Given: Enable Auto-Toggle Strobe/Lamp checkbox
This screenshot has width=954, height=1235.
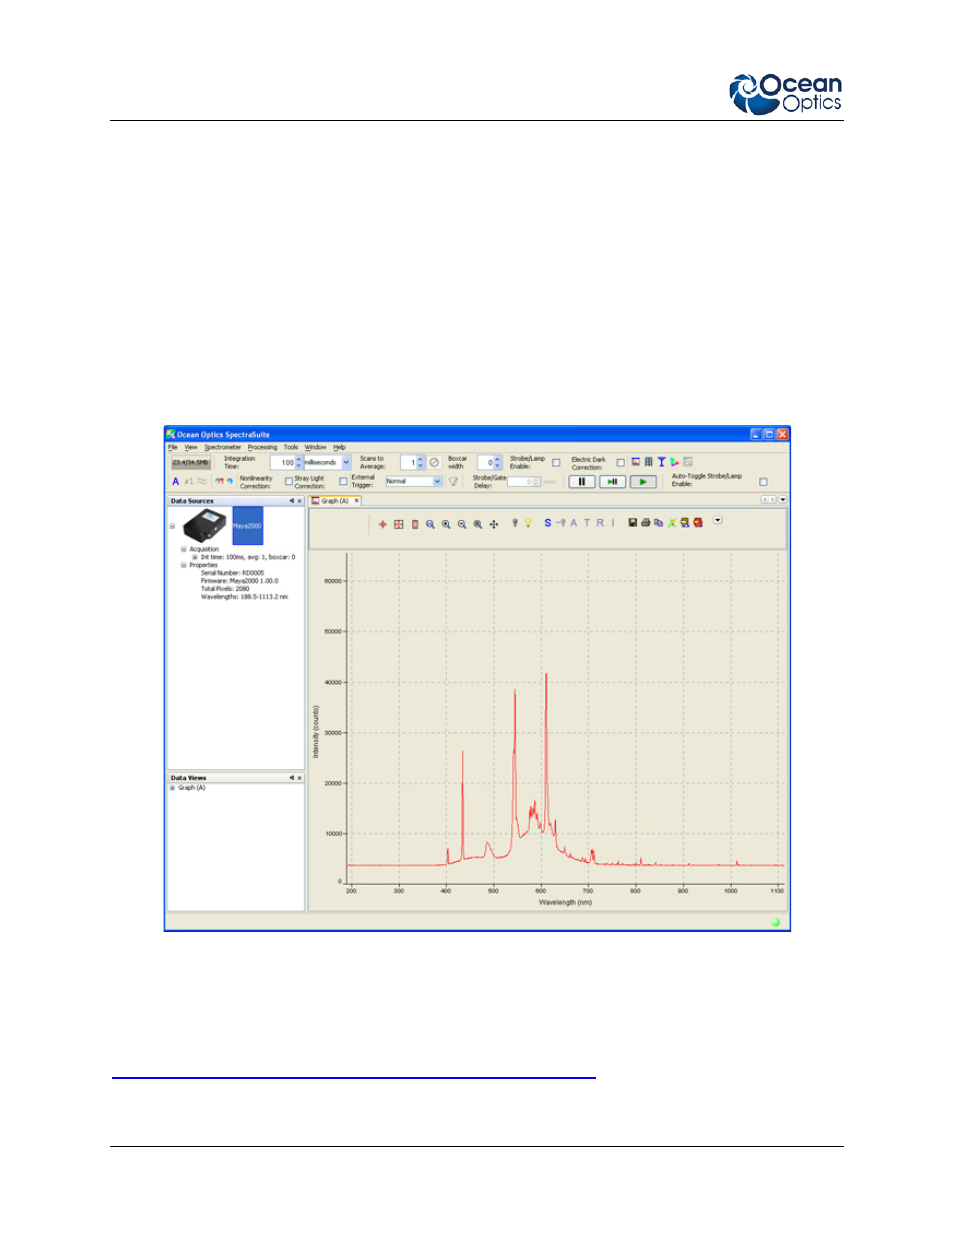Looking at the screenshot, I should (x=763, y=482).
